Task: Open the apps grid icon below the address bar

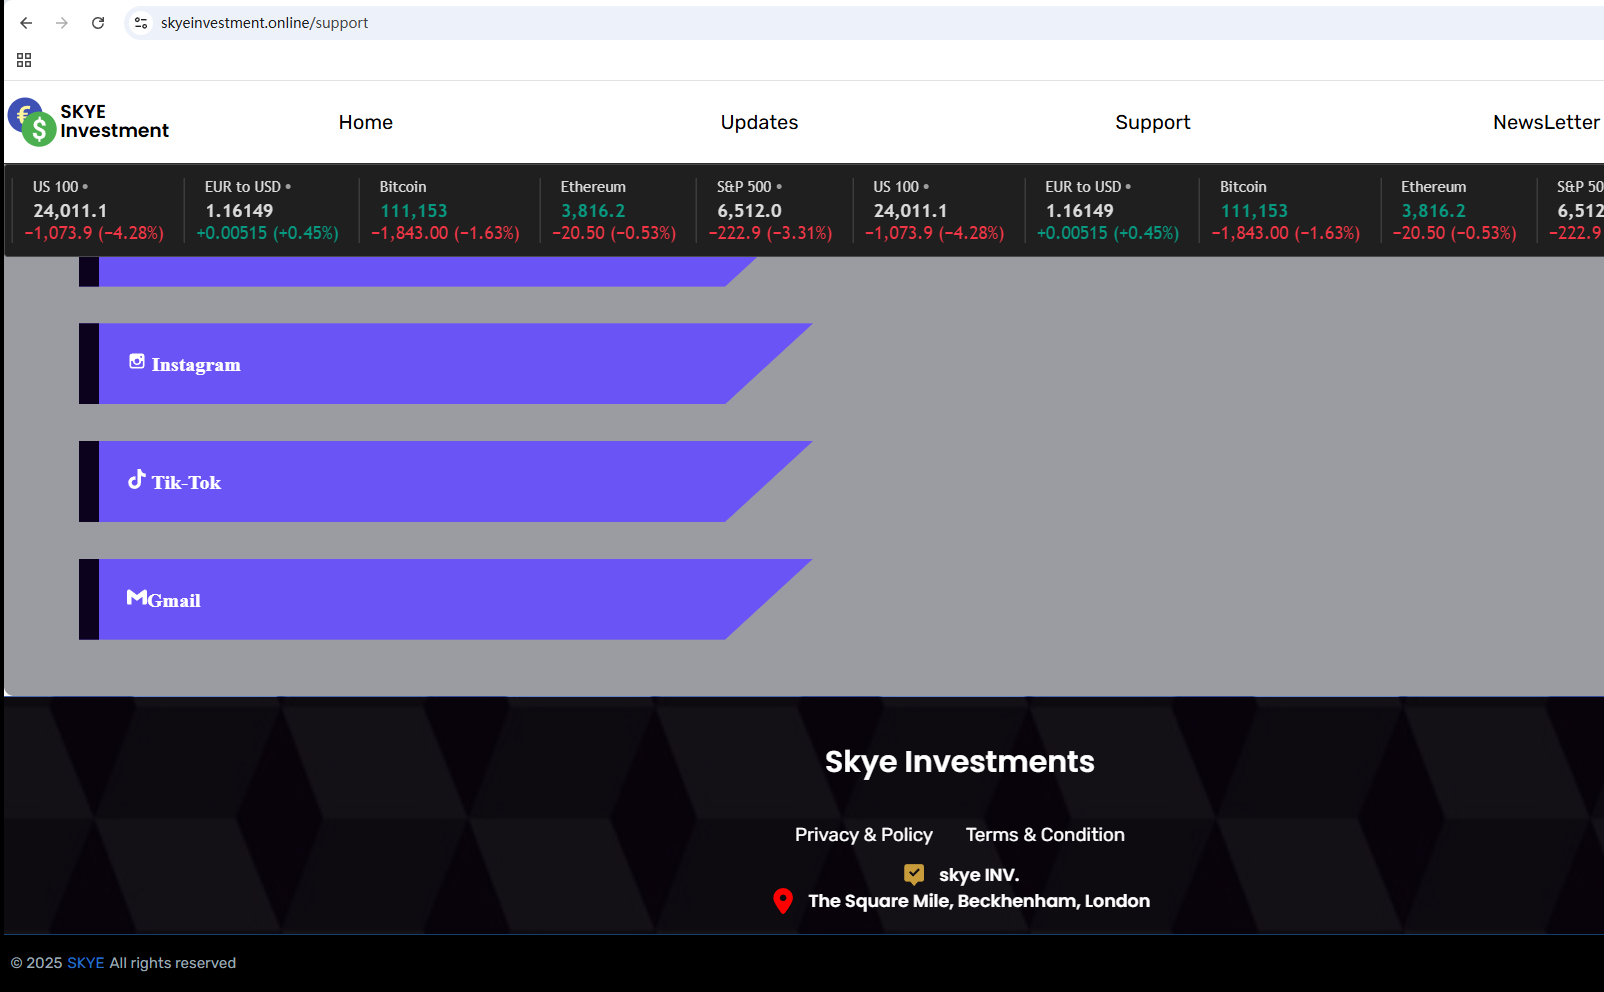Action: tap(24, 60)
